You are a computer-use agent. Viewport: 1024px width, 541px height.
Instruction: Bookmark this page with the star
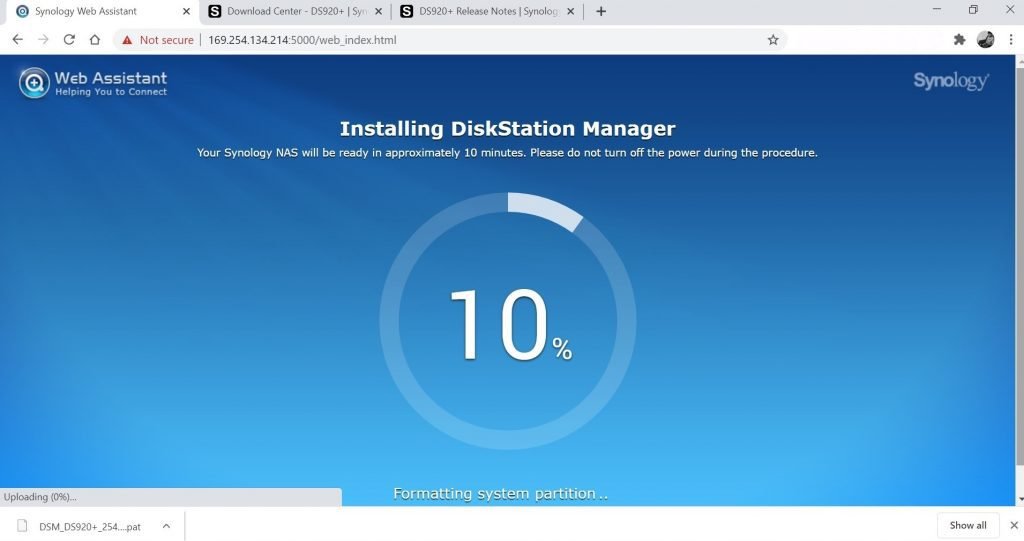[773, 40]
